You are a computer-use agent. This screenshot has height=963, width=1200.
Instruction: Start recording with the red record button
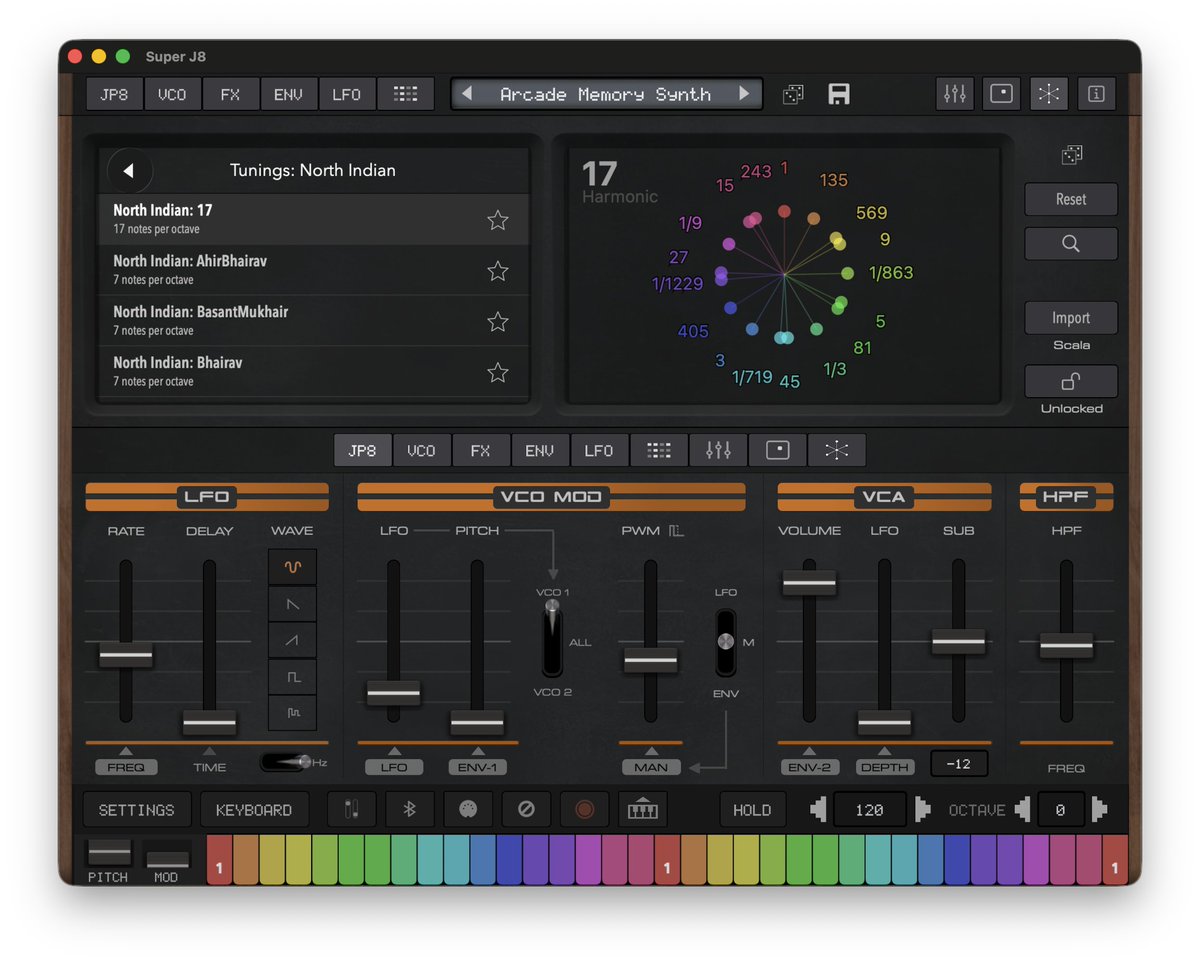coord(584,810)
